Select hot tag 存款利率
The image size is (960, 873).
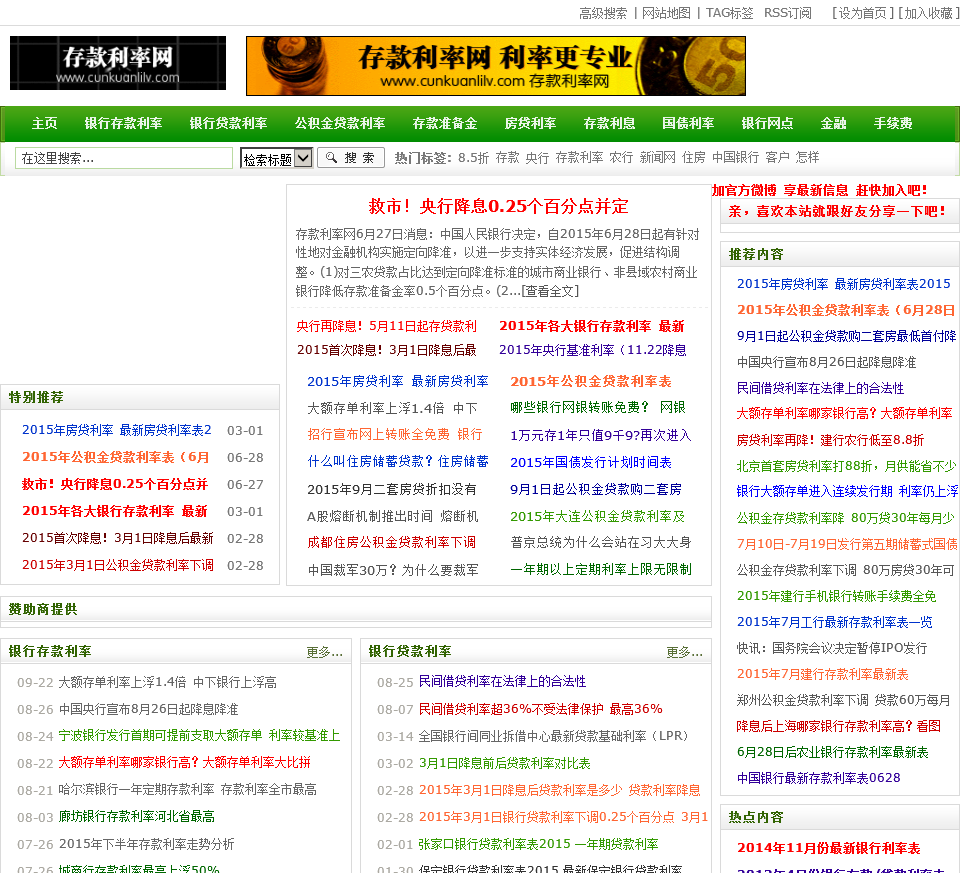click(579, 158)
